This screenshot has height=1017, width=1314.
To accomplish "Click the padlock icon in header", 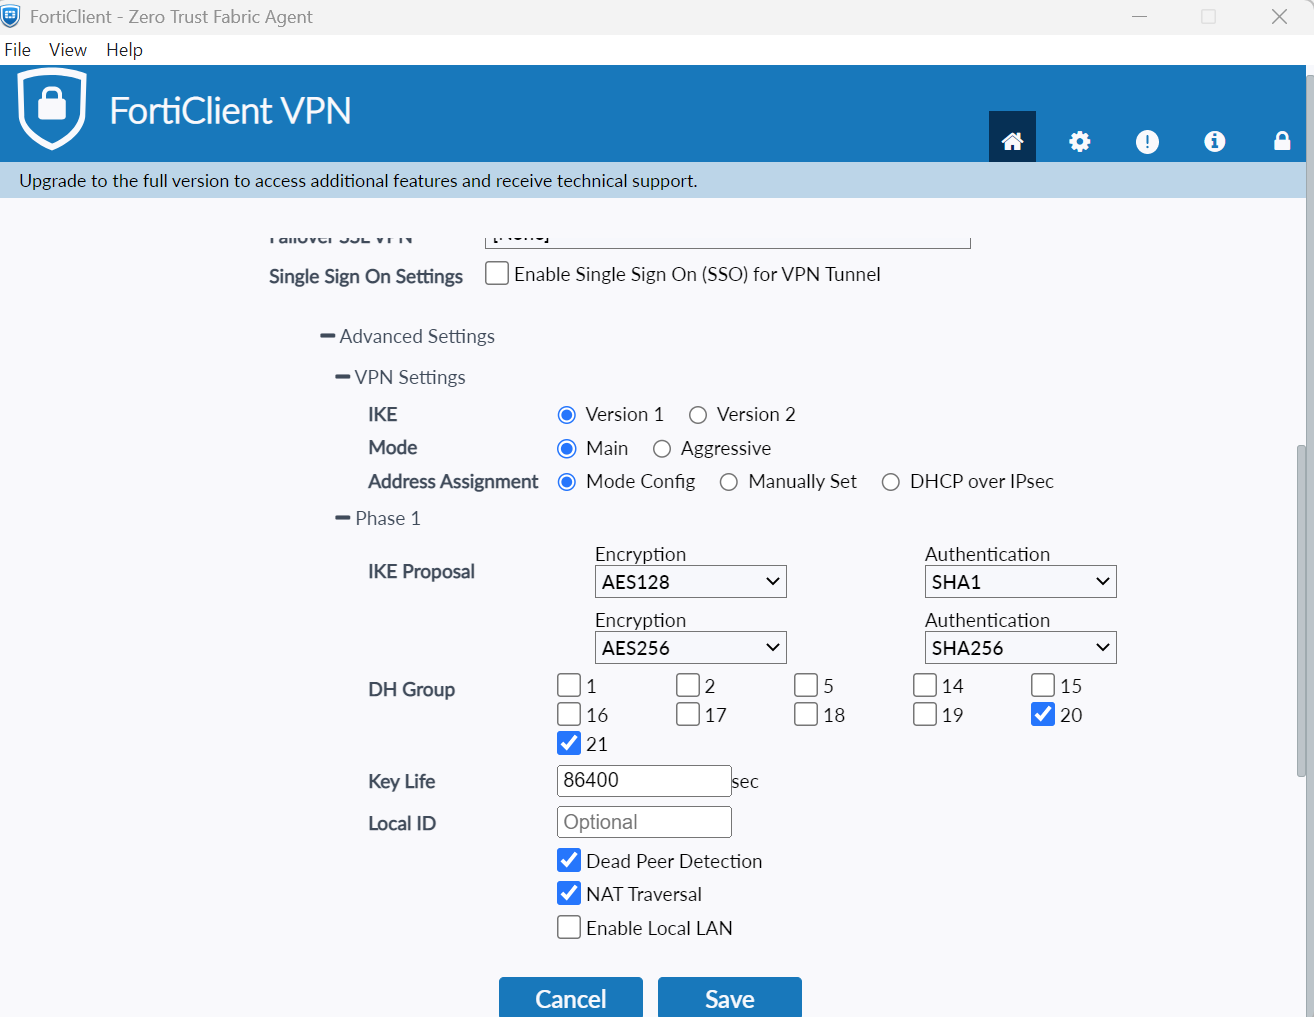I will tap(1281, 141).
